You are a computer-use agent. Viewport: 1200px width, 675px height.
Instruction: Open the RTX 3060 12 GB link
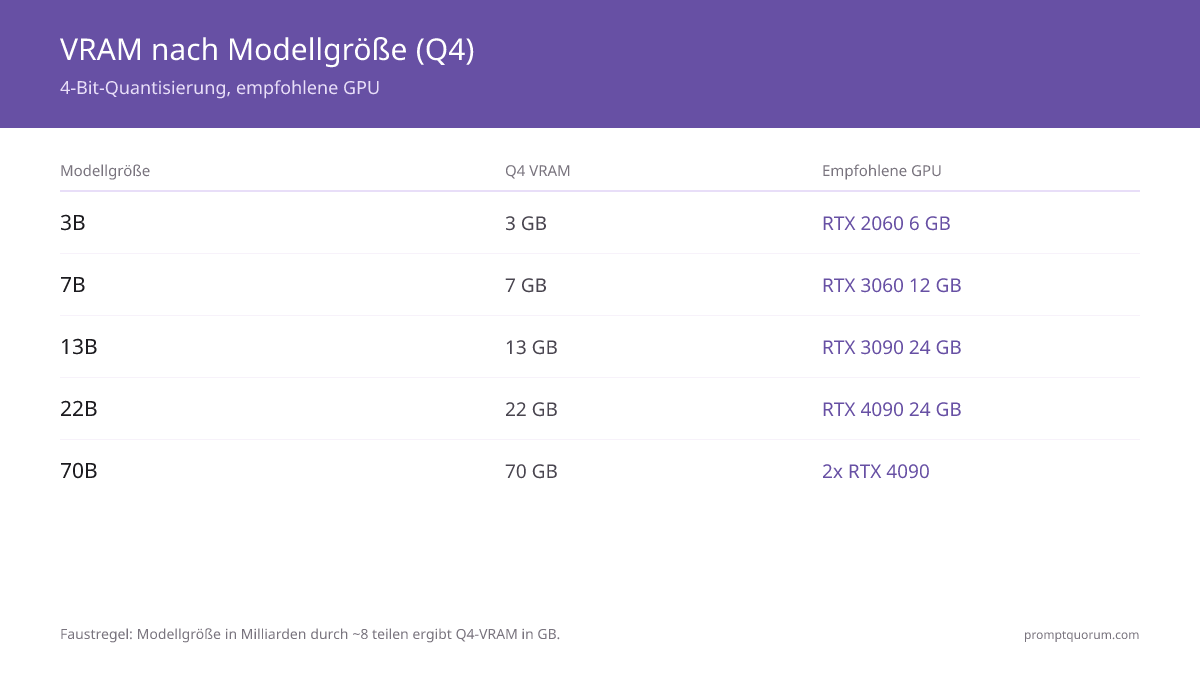[891, 285]
